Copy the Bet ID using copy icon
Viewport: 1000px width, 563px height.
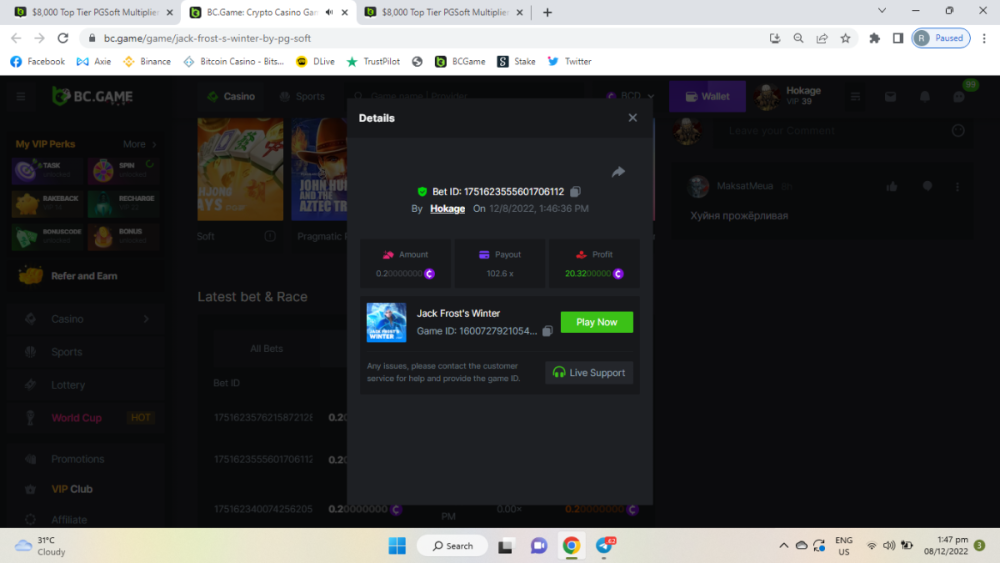pos(575,191)
